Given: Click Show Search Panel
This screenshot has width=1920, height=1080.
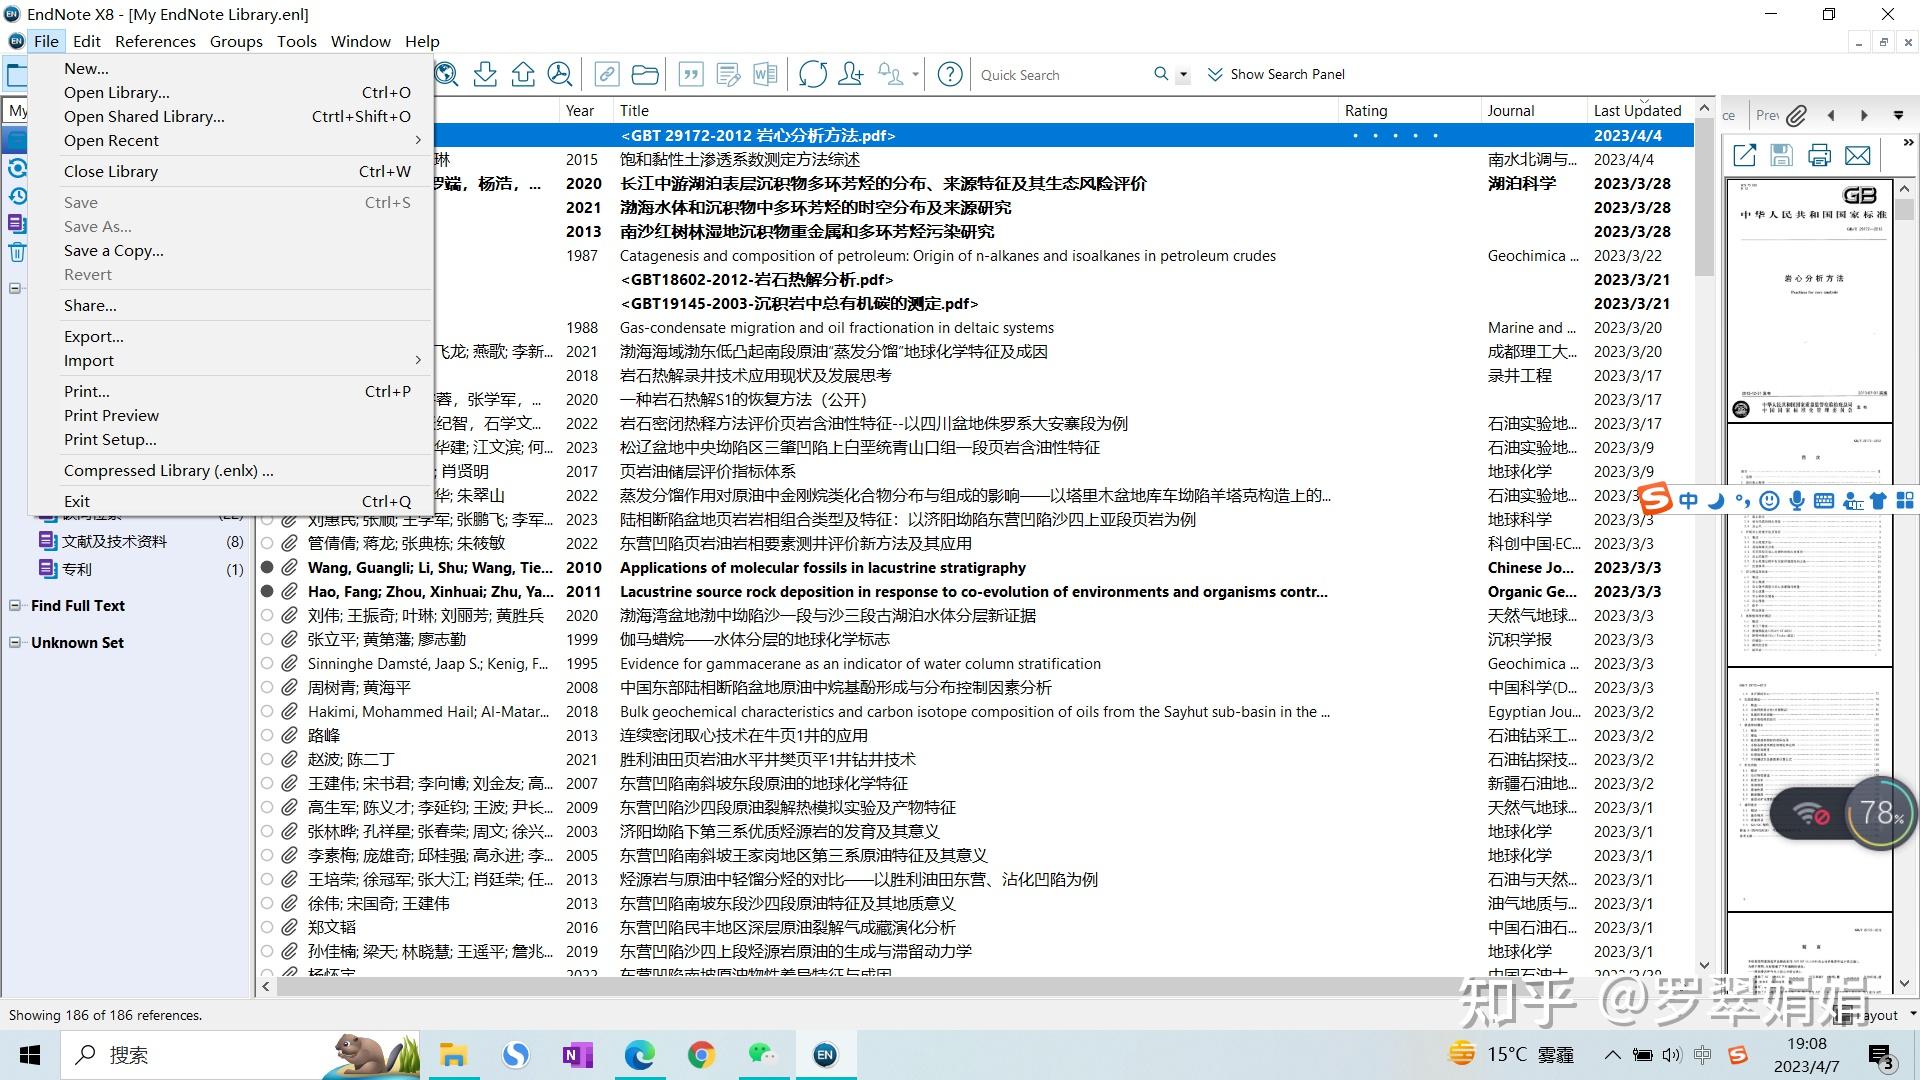Looking at the screenshot, I should (1286, 74).
